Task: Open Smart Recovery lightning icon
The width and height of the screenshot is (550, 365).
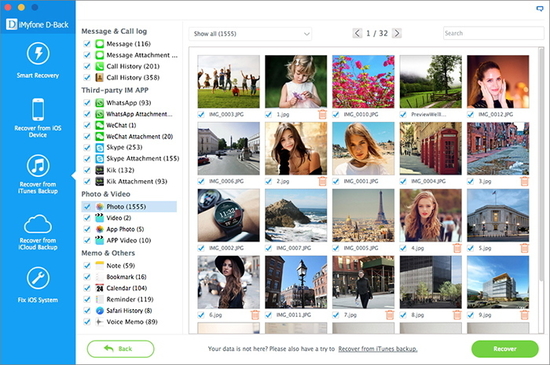Action: pos(38,54)
